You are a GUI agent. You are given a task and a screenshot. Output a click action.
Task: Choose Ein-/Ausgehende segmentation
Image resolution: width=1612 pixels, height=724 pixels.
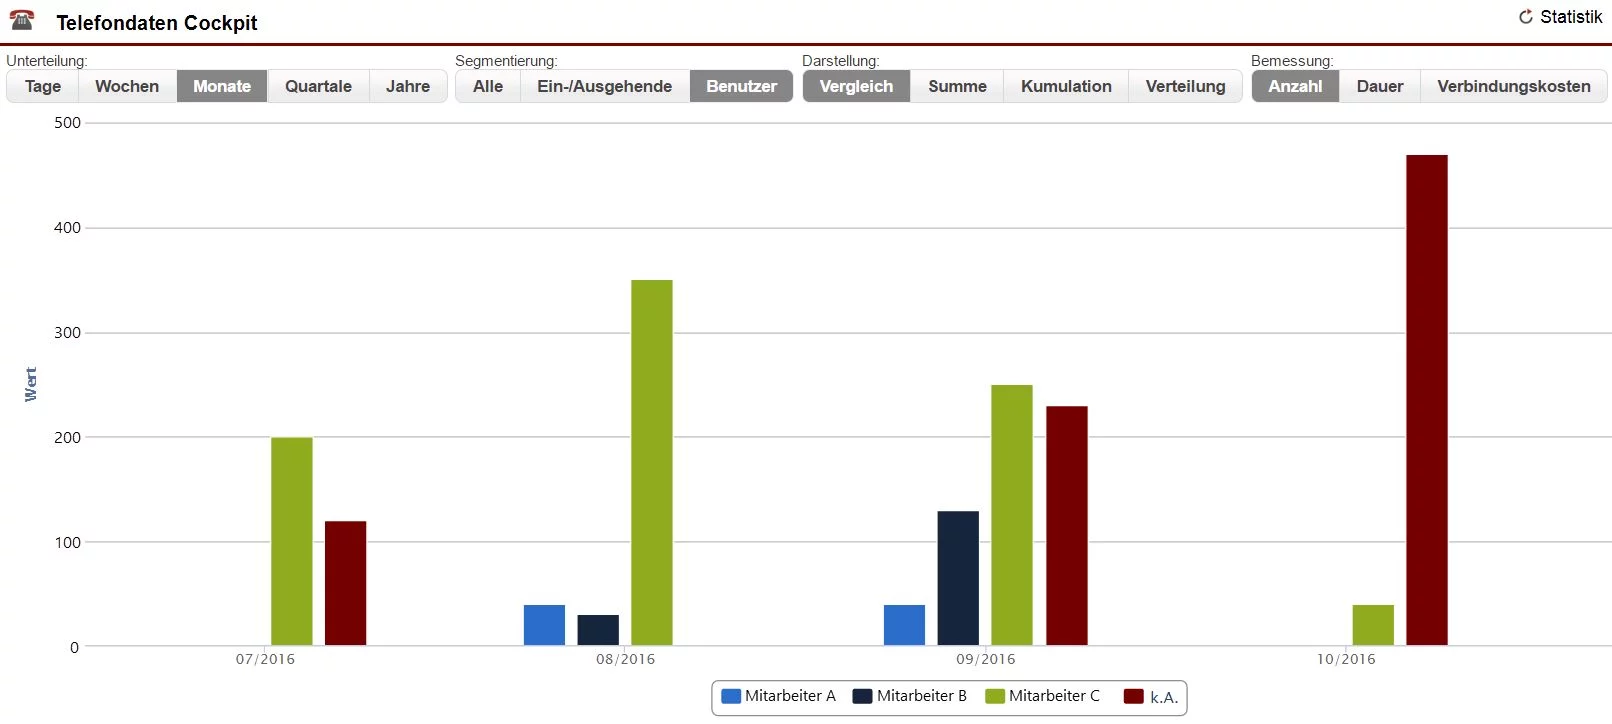[x=604, y=86]
